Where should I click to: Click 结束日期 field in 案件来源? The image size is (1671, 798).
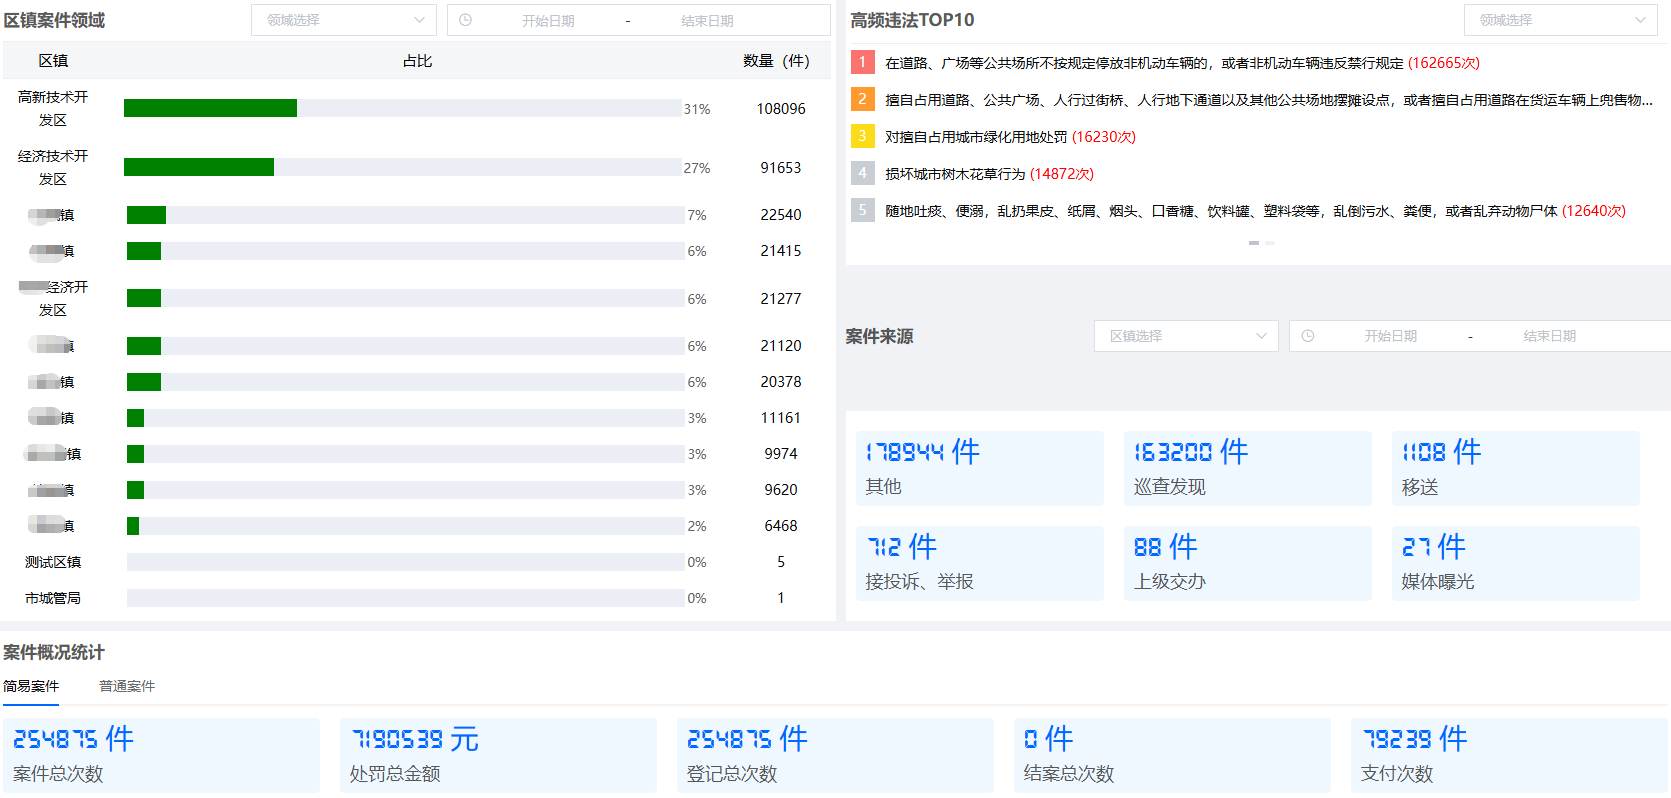click(1549, 336)
